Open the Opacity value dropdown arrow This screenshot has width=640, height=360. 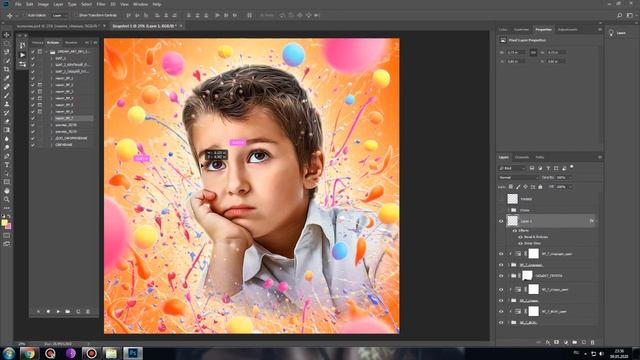pos(571,178)
